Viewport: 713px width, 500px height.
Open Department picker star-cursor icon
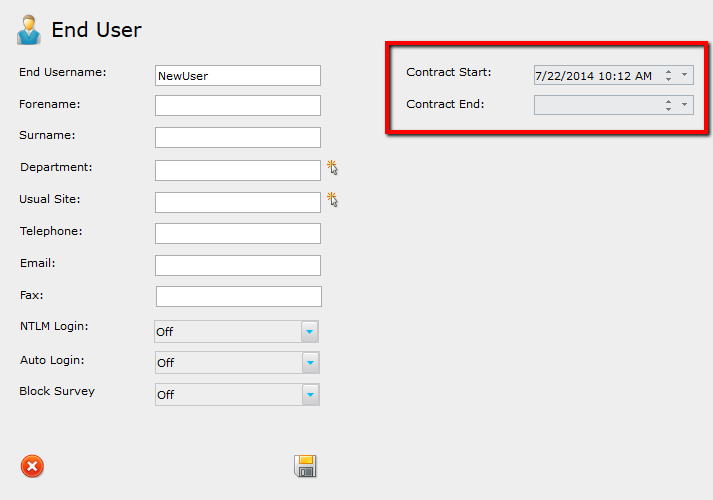pos(332,168)
